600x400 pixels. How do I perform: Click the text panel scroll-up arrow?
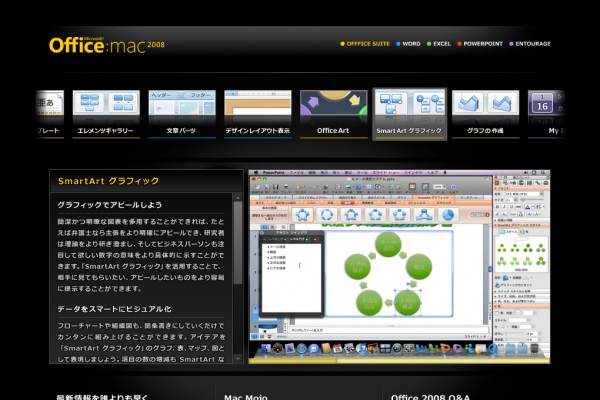[238, 198]
